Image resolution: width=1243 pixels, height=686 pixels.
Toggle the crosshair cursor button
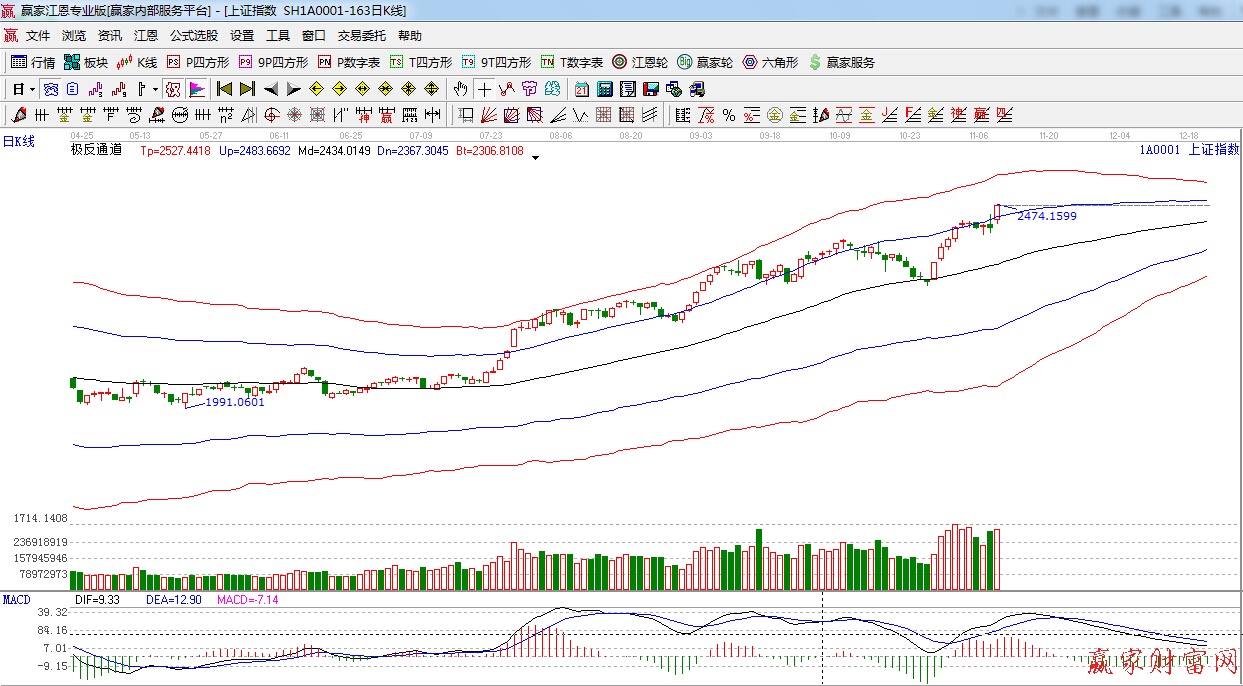[484, 89]
